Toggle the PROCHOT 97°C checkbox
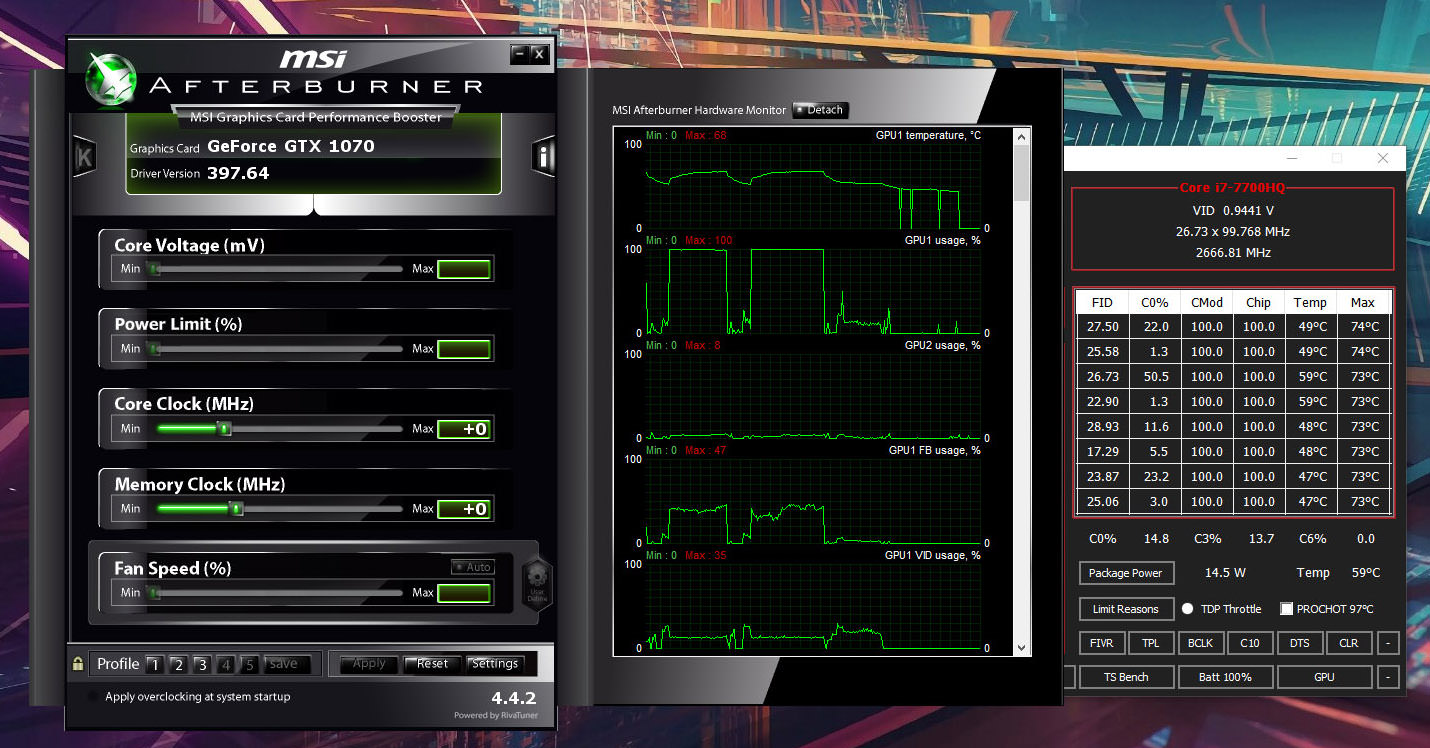The image size is (1430, 748). coord(1287,609)
